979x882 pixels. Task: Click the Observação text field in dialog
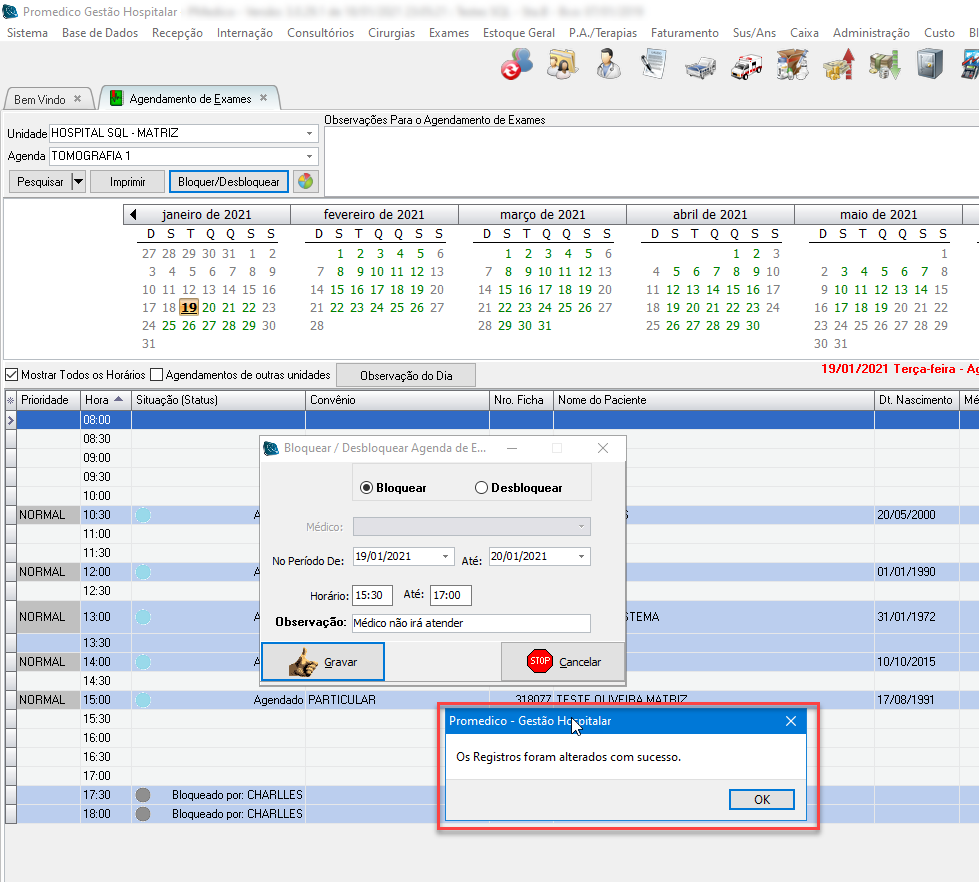pos(470,623)
